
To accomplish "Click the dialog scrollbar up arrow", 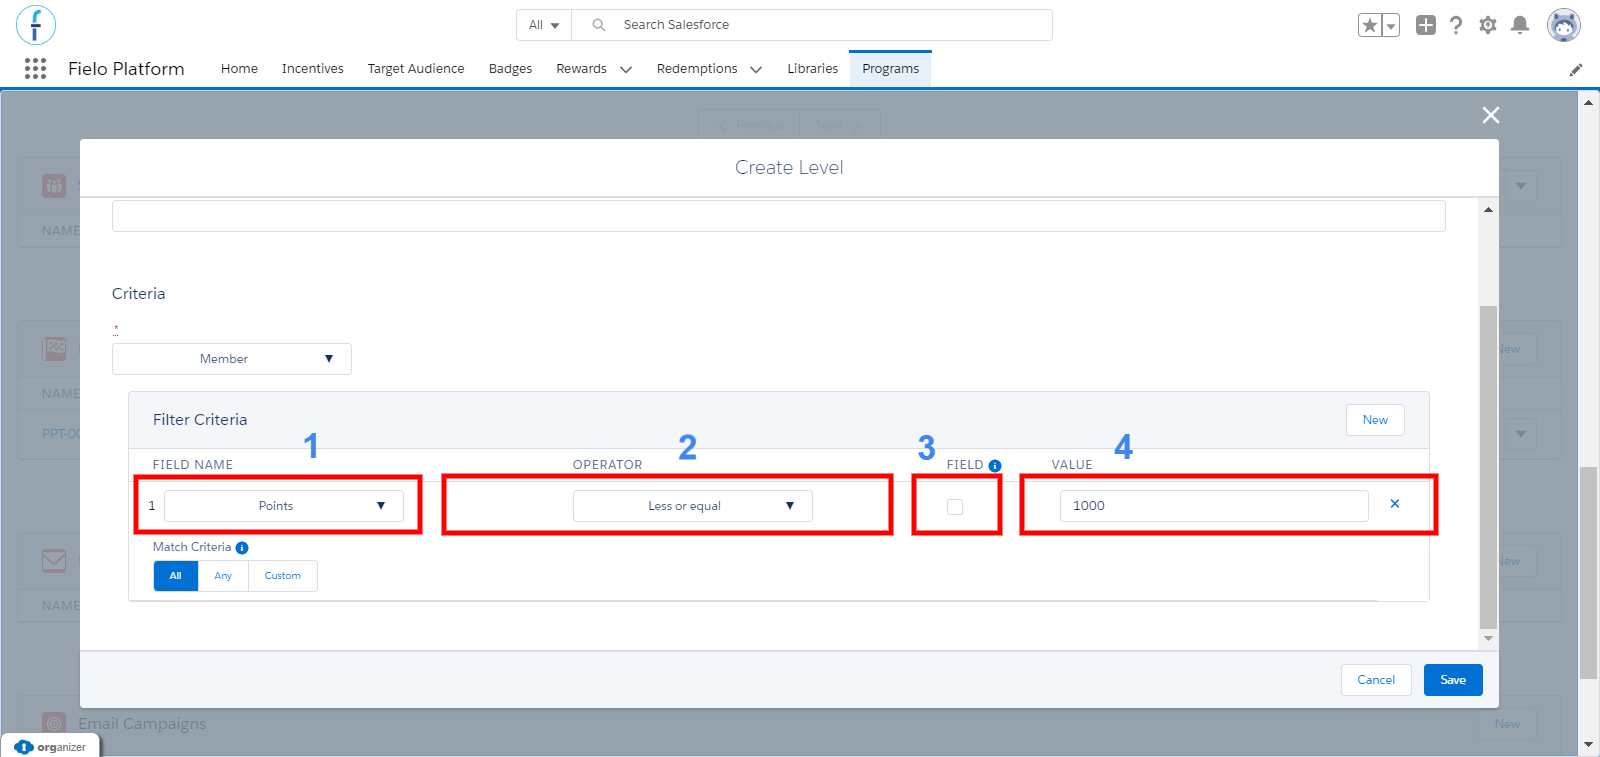I will [1488, 210].
